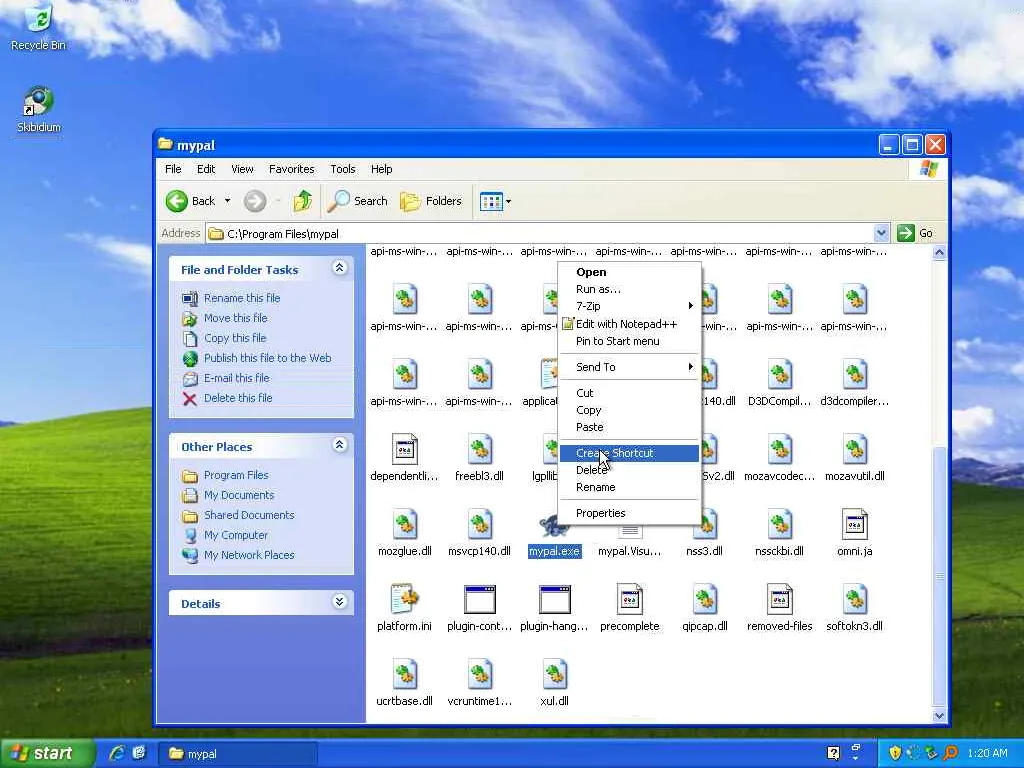Screen dimensions: 1024x768
Task: Toggle the Folders pane button
Action: coord(431,201)
